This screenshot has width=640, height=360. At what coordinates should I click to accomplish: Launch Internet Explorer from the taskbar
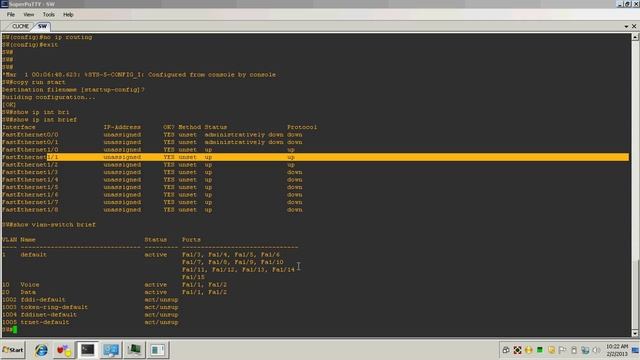coord(41,350)
